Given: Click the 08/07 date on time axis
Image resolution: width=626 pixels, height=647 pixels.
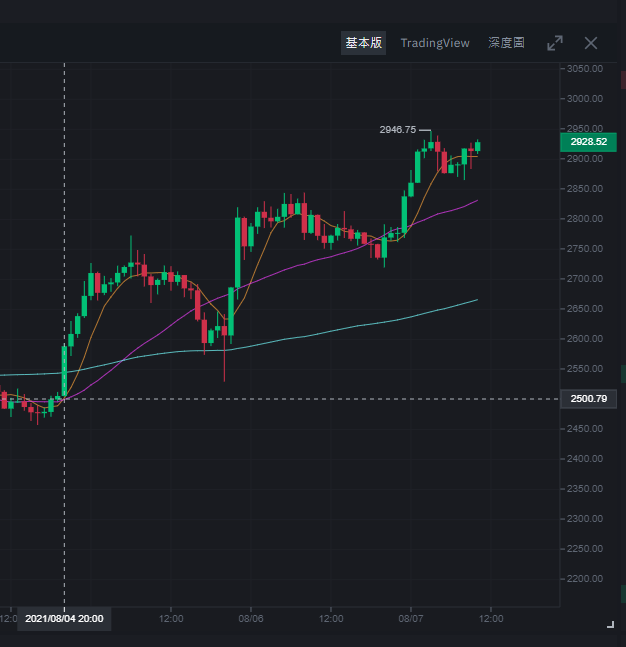Looking at the screenshot, I should tap(411, 619).
